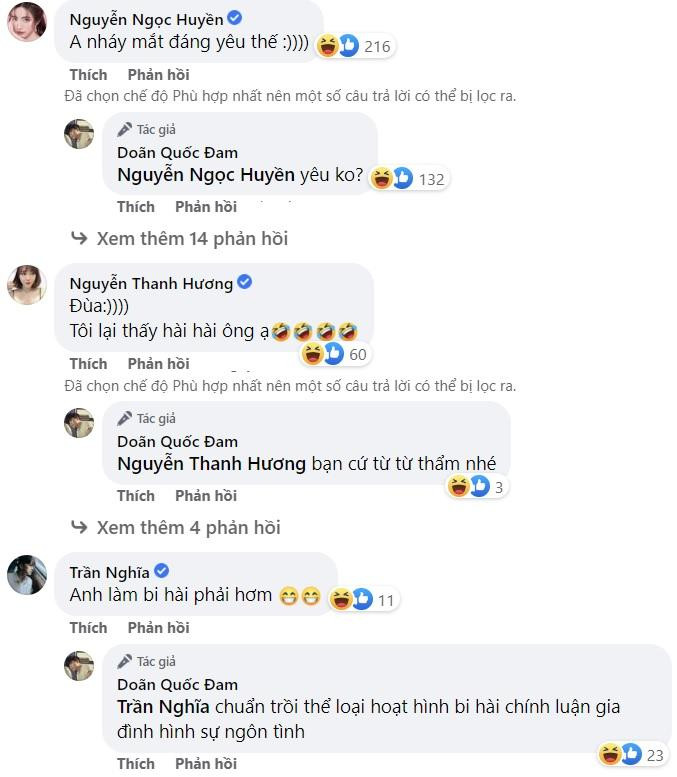677x777 pixels.
Task: Open the tagged Nguyễn Thanh Hương mention link
Action: coord(211,463)
